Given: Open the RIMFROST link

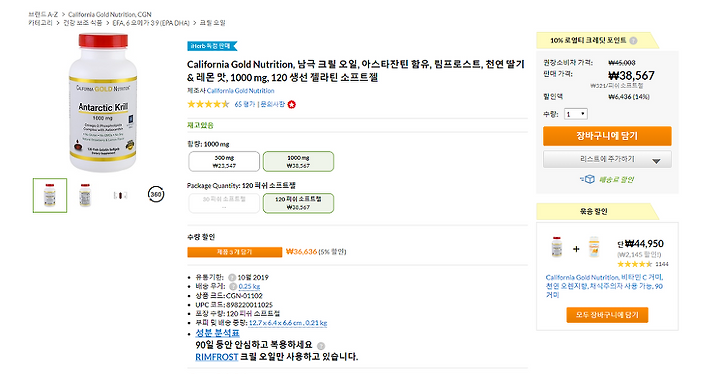Looking at the screenshot, I should [217, 357].
